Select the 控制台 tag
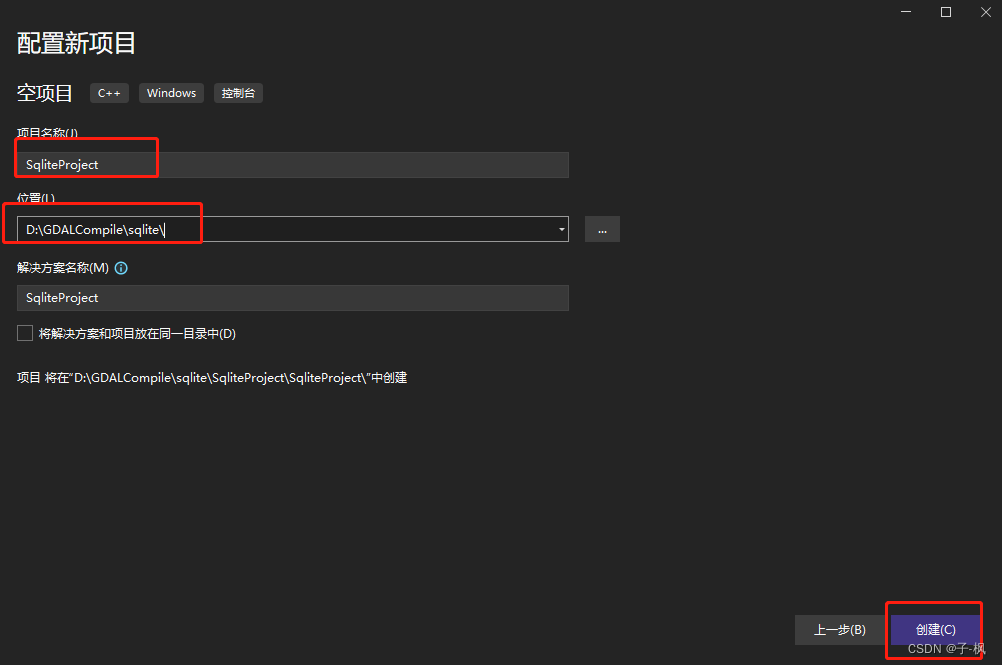Viewport: 1002px width, 665px height. 238,92
